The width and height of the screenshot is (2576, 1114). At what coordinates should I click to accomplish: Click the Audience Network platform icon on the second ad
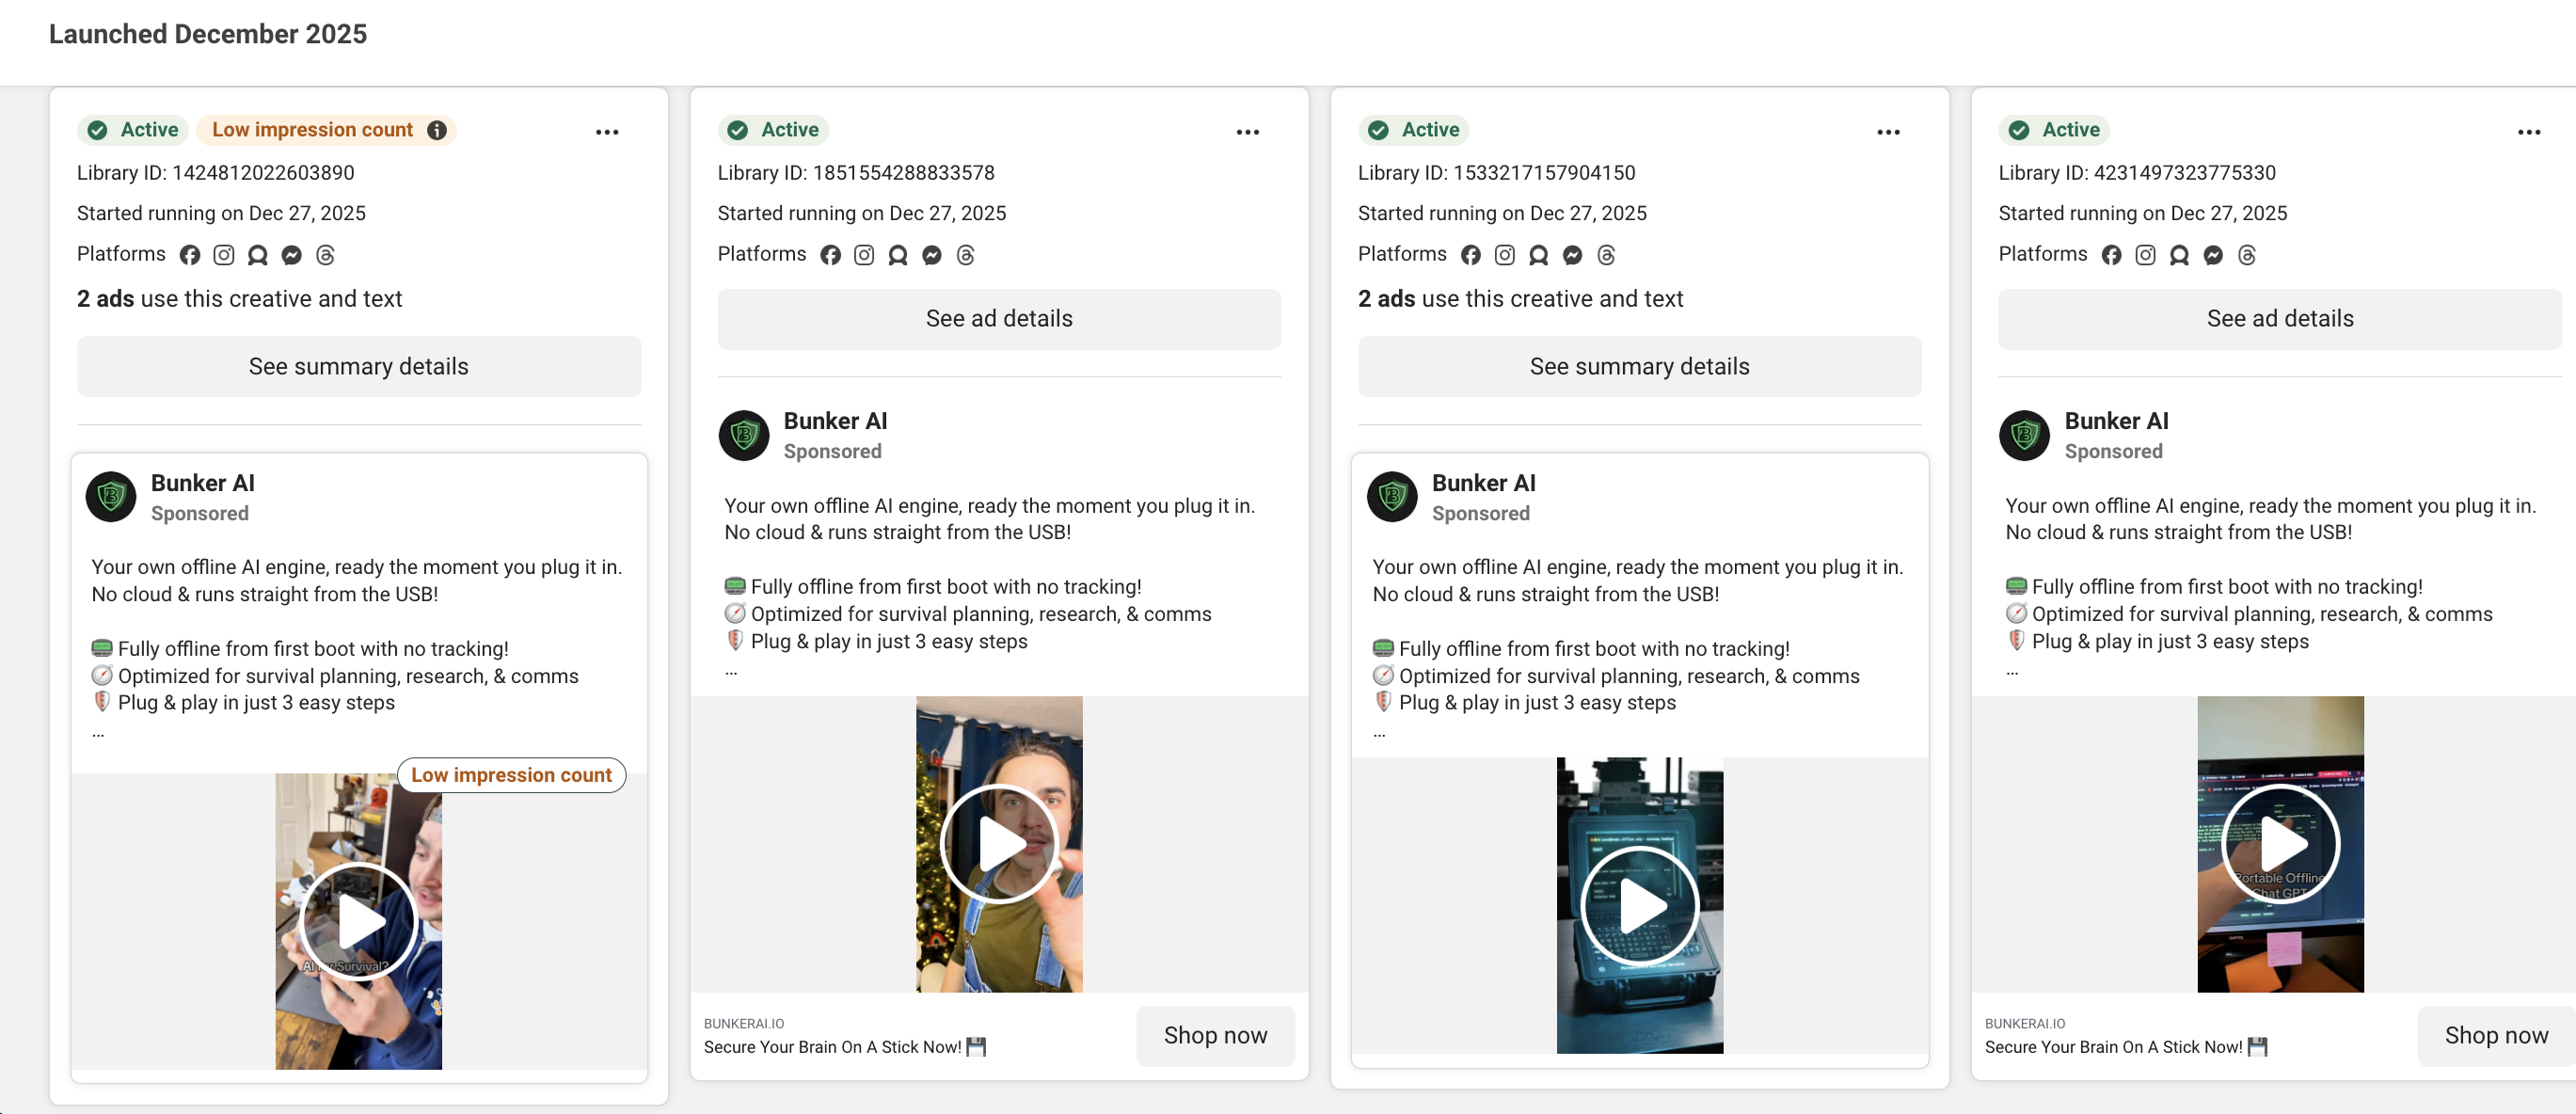[x=897, y=255]
